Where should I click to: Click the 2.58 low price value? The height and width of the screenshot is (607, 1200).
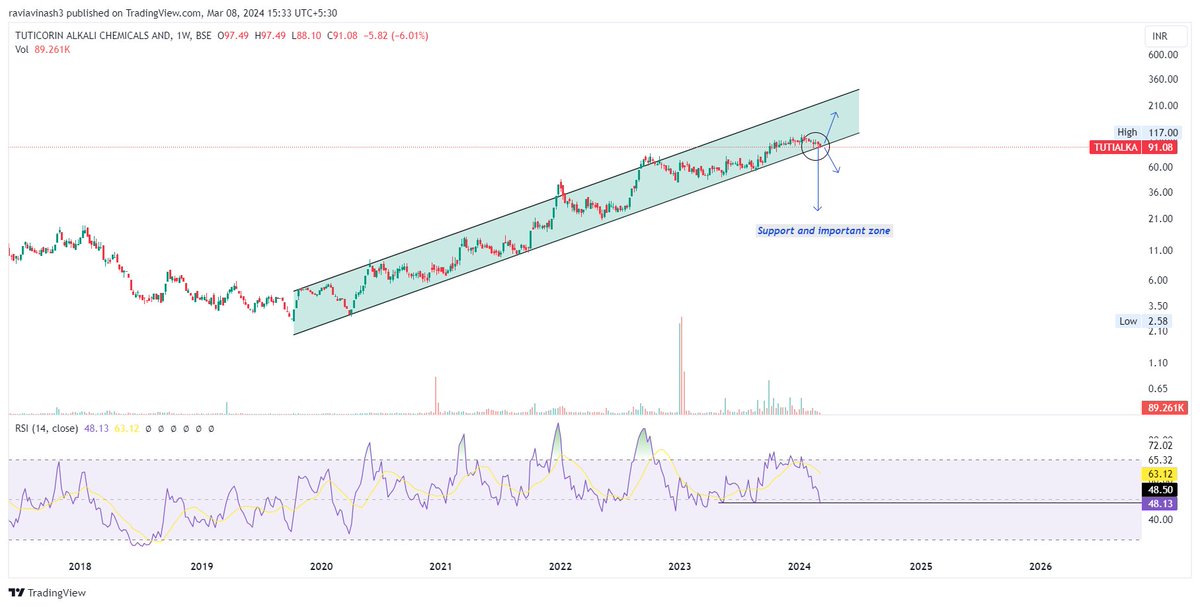click(1160, 321)
